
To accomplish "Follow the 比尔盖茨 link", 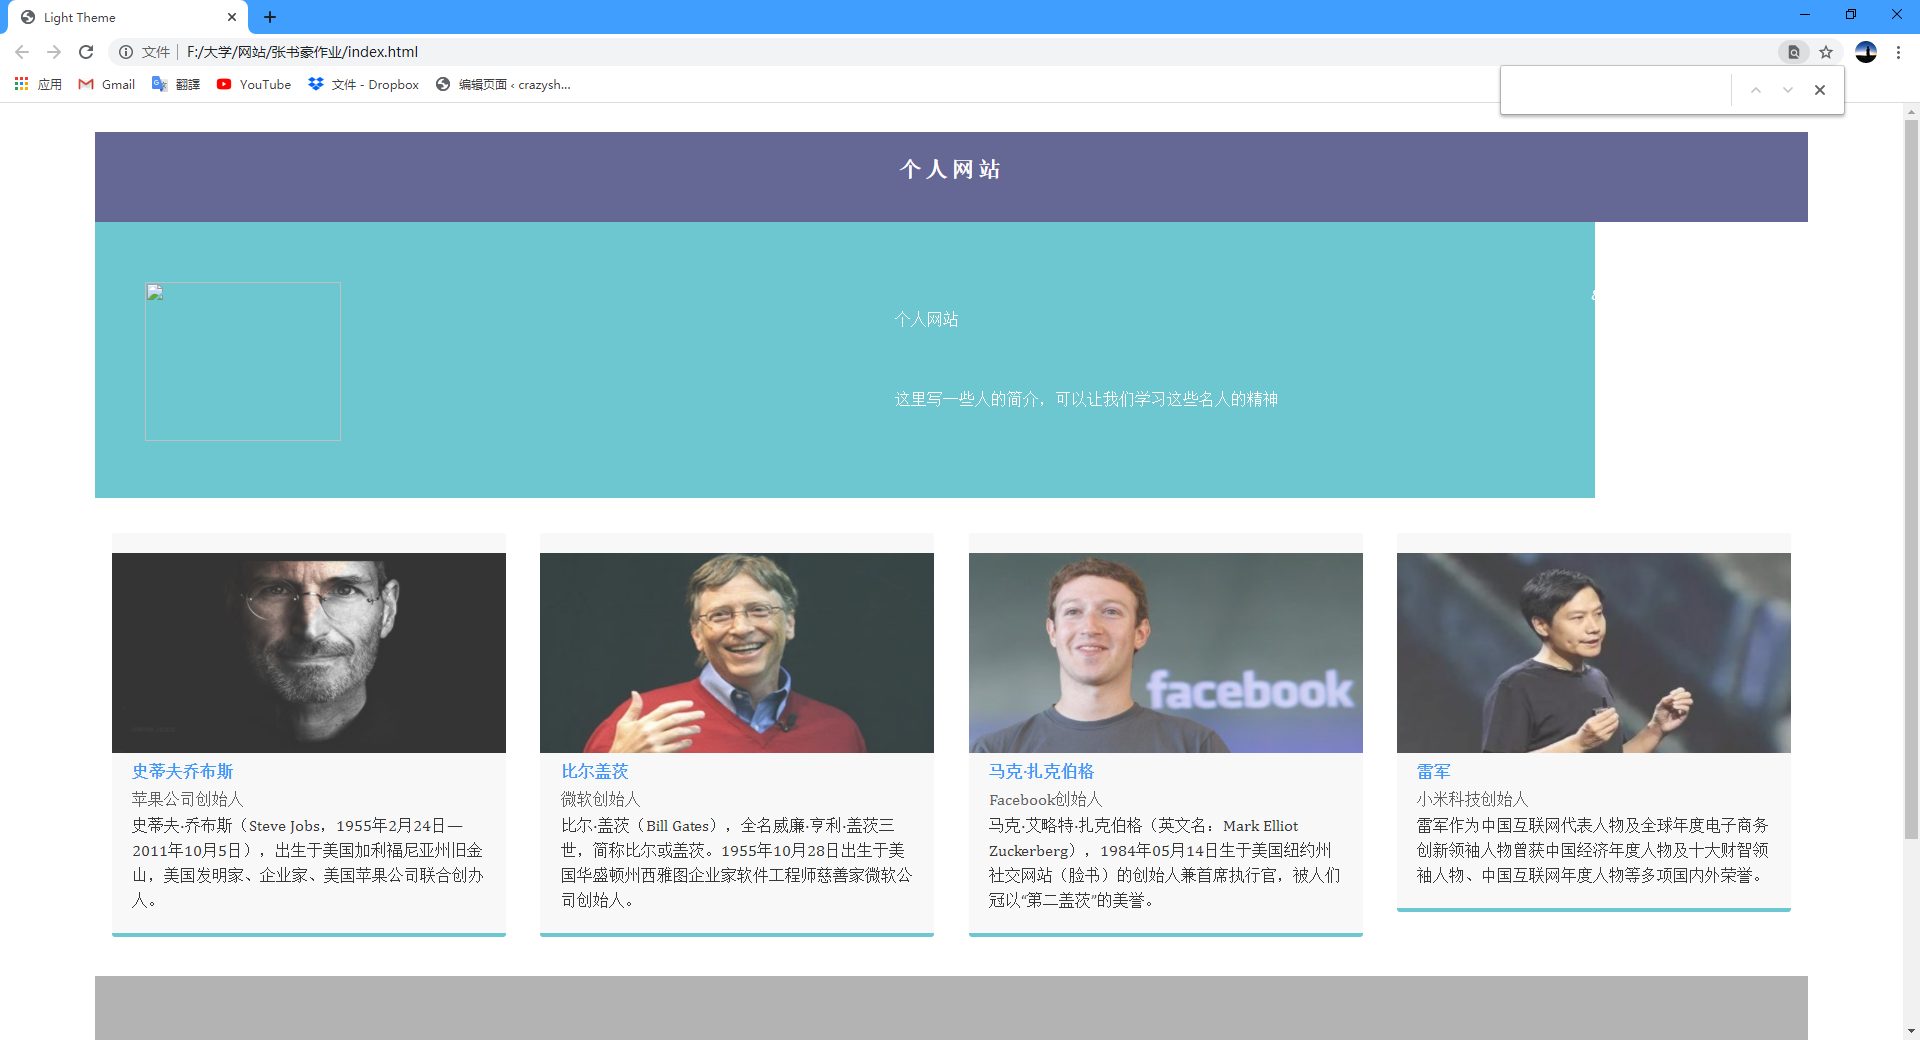I will point(595,771).
